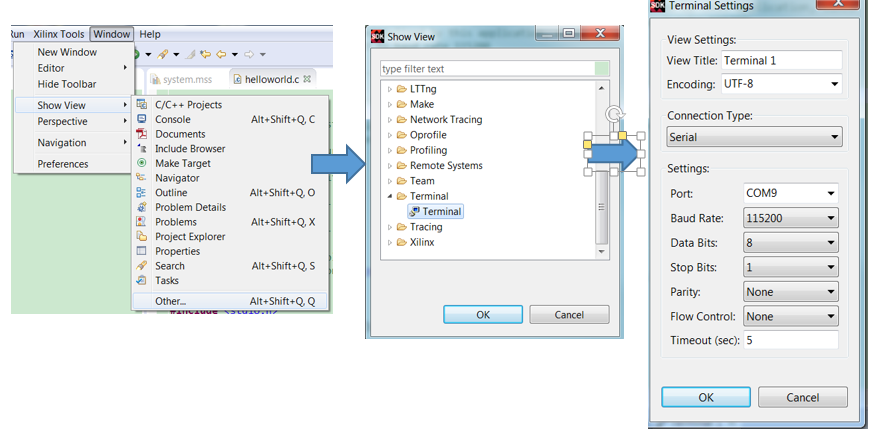Open the Flow Control dropdown
Screen dimensions: 876x437
click(x=791, y=316)
